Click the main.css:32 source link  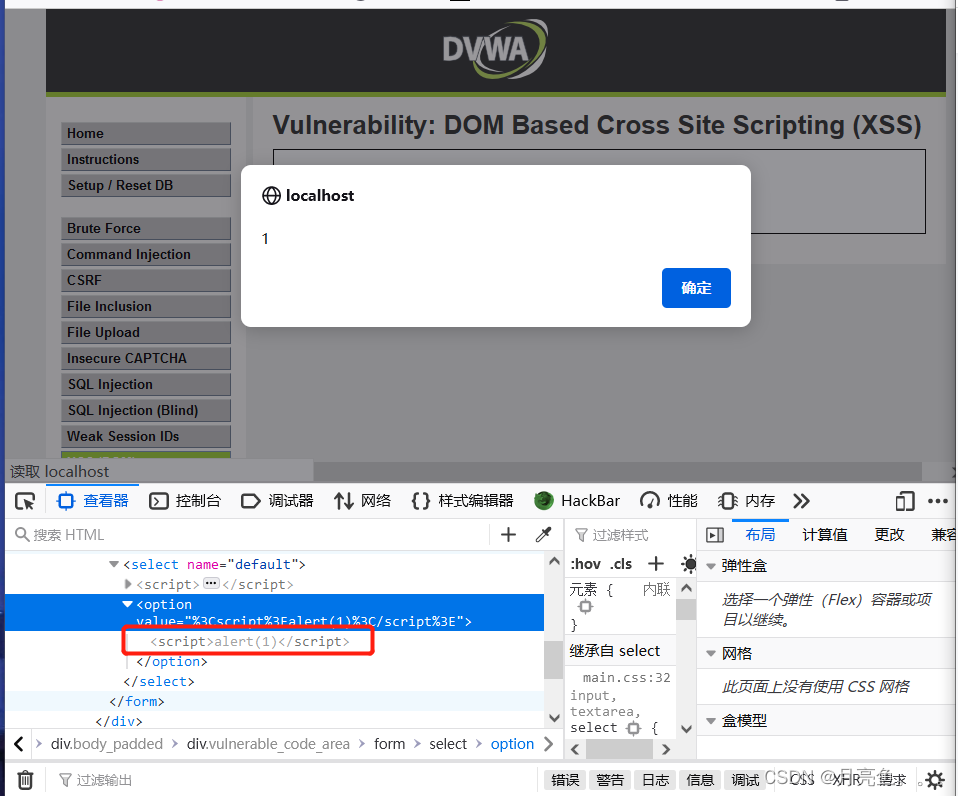[x=626, y=677]
